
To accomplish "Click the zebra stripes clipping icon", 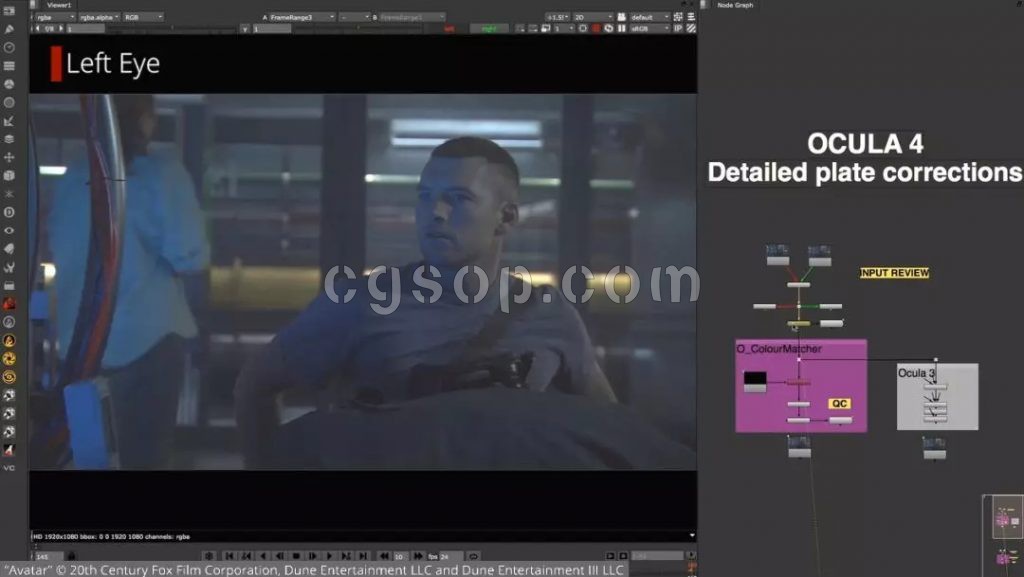I will (691, 29).
